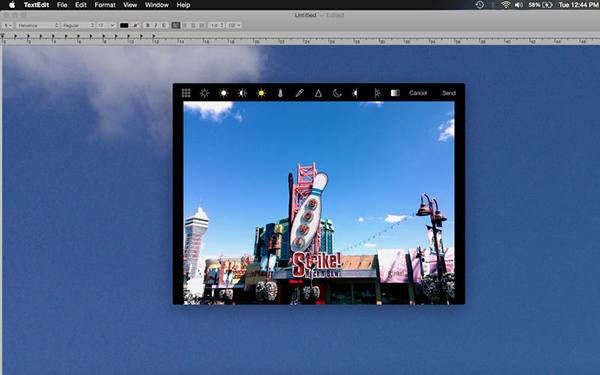
Task: Open the grid icon in editor toolbar
Action: click(x=186, y=93)
